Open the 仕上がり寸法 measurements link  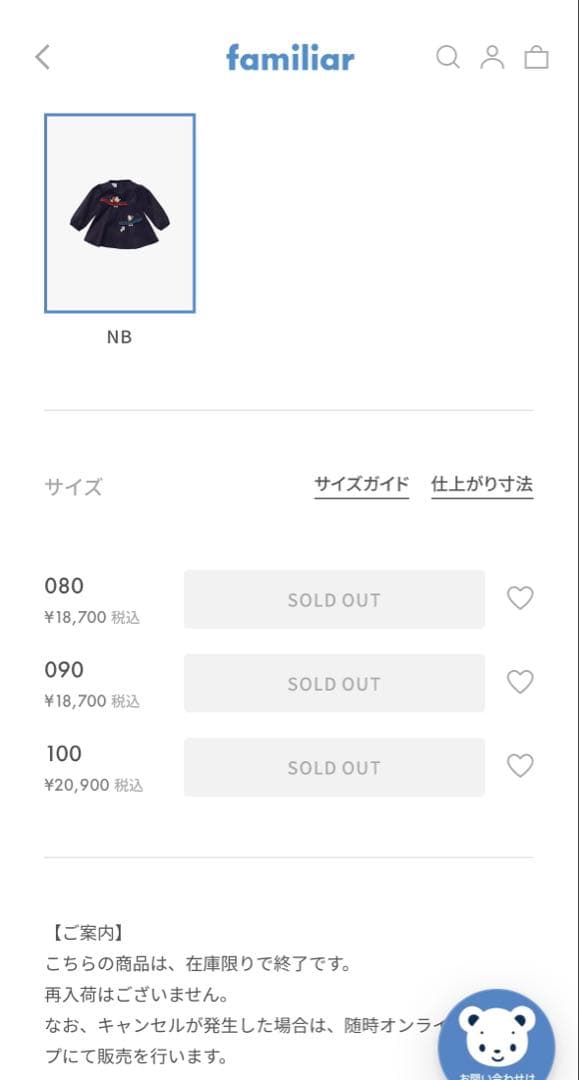[482, 483]
